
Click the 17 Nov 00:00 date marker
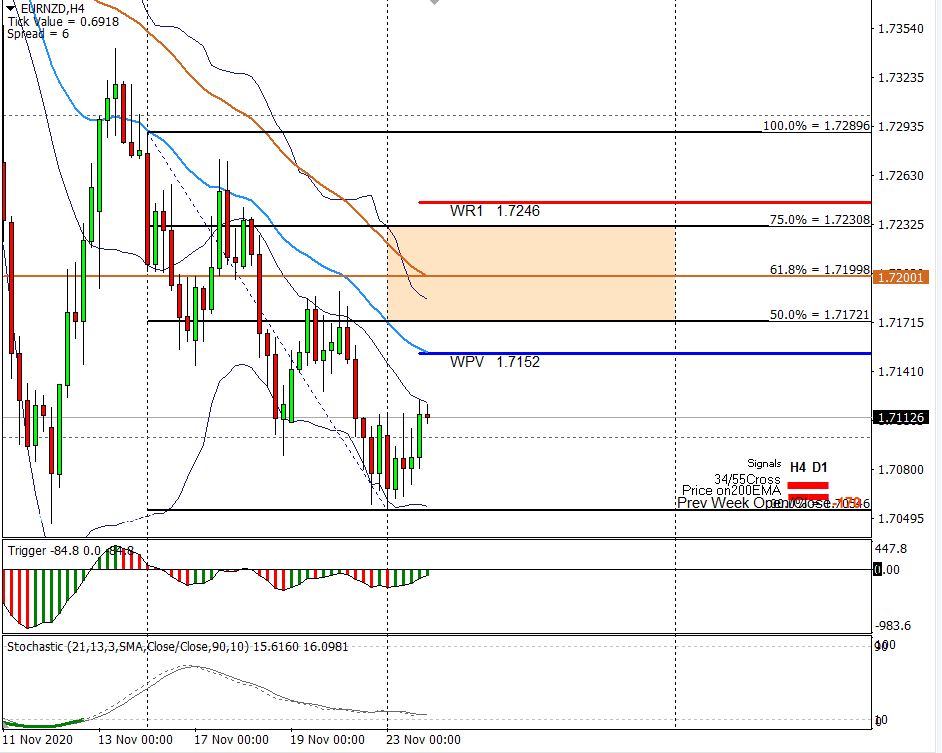231,740
